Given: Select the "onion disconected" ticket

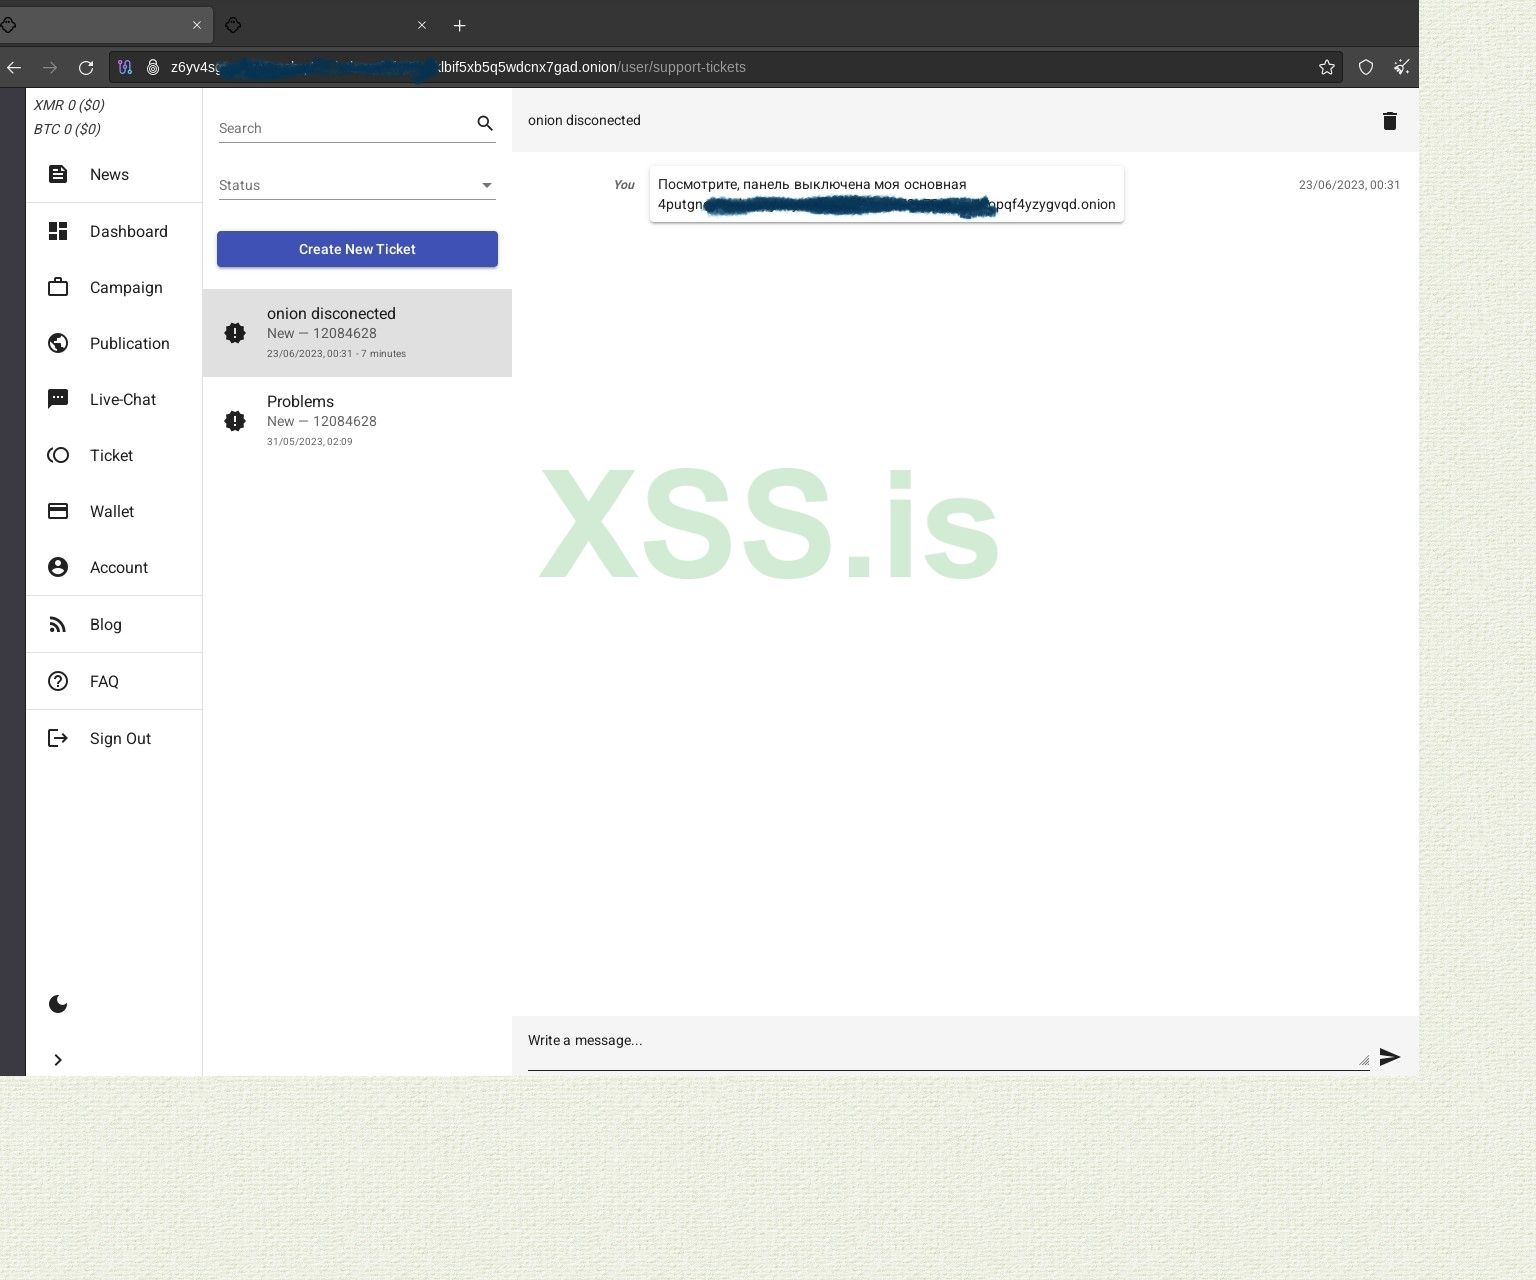Looking at the screenshot, I should point(357,333).
